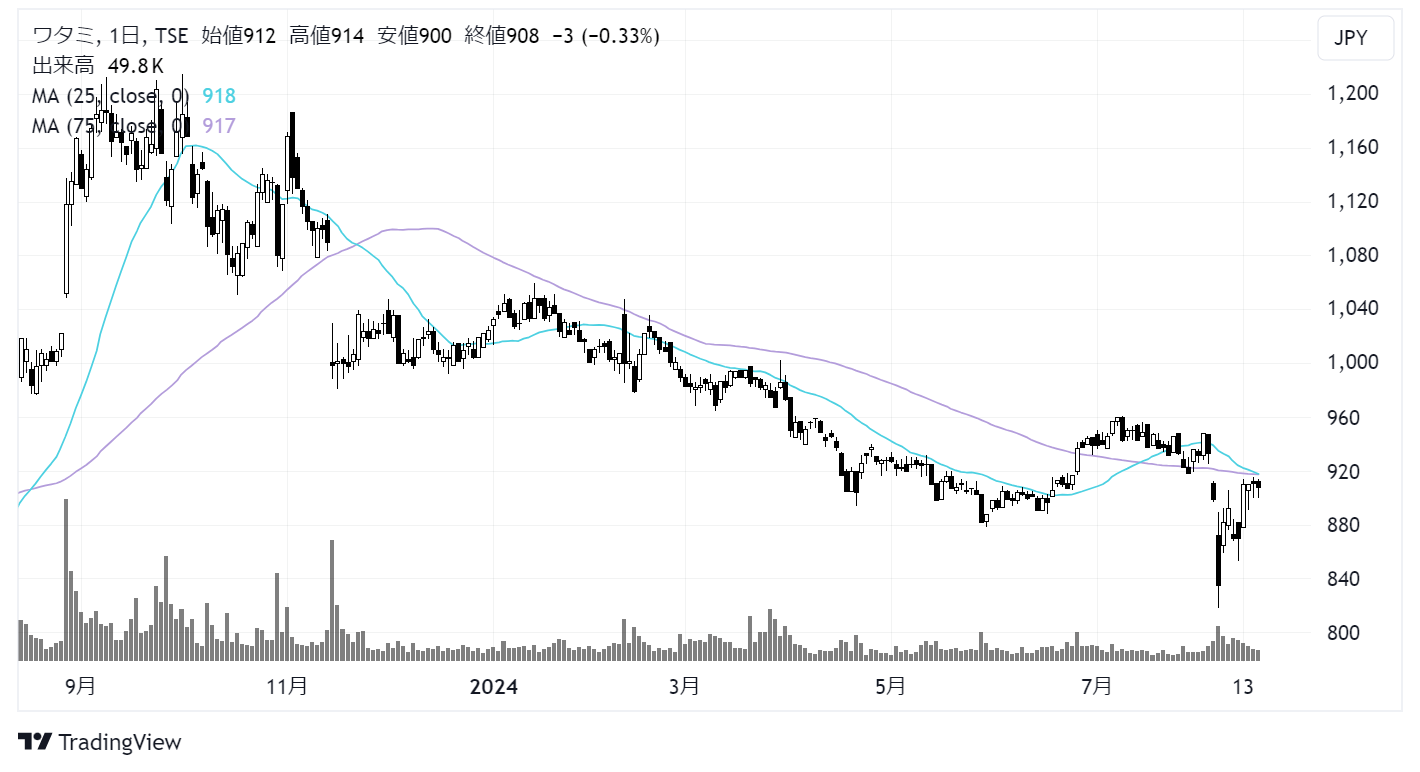Select the MA 75 indicator legend
This screenshot has height=772, width=1420.
click(111, 126)
